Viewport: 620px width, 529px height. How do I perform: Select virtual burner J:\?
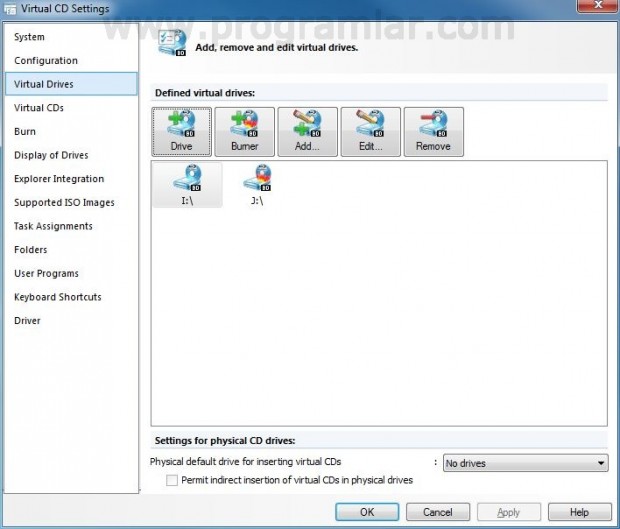point(257,185)
